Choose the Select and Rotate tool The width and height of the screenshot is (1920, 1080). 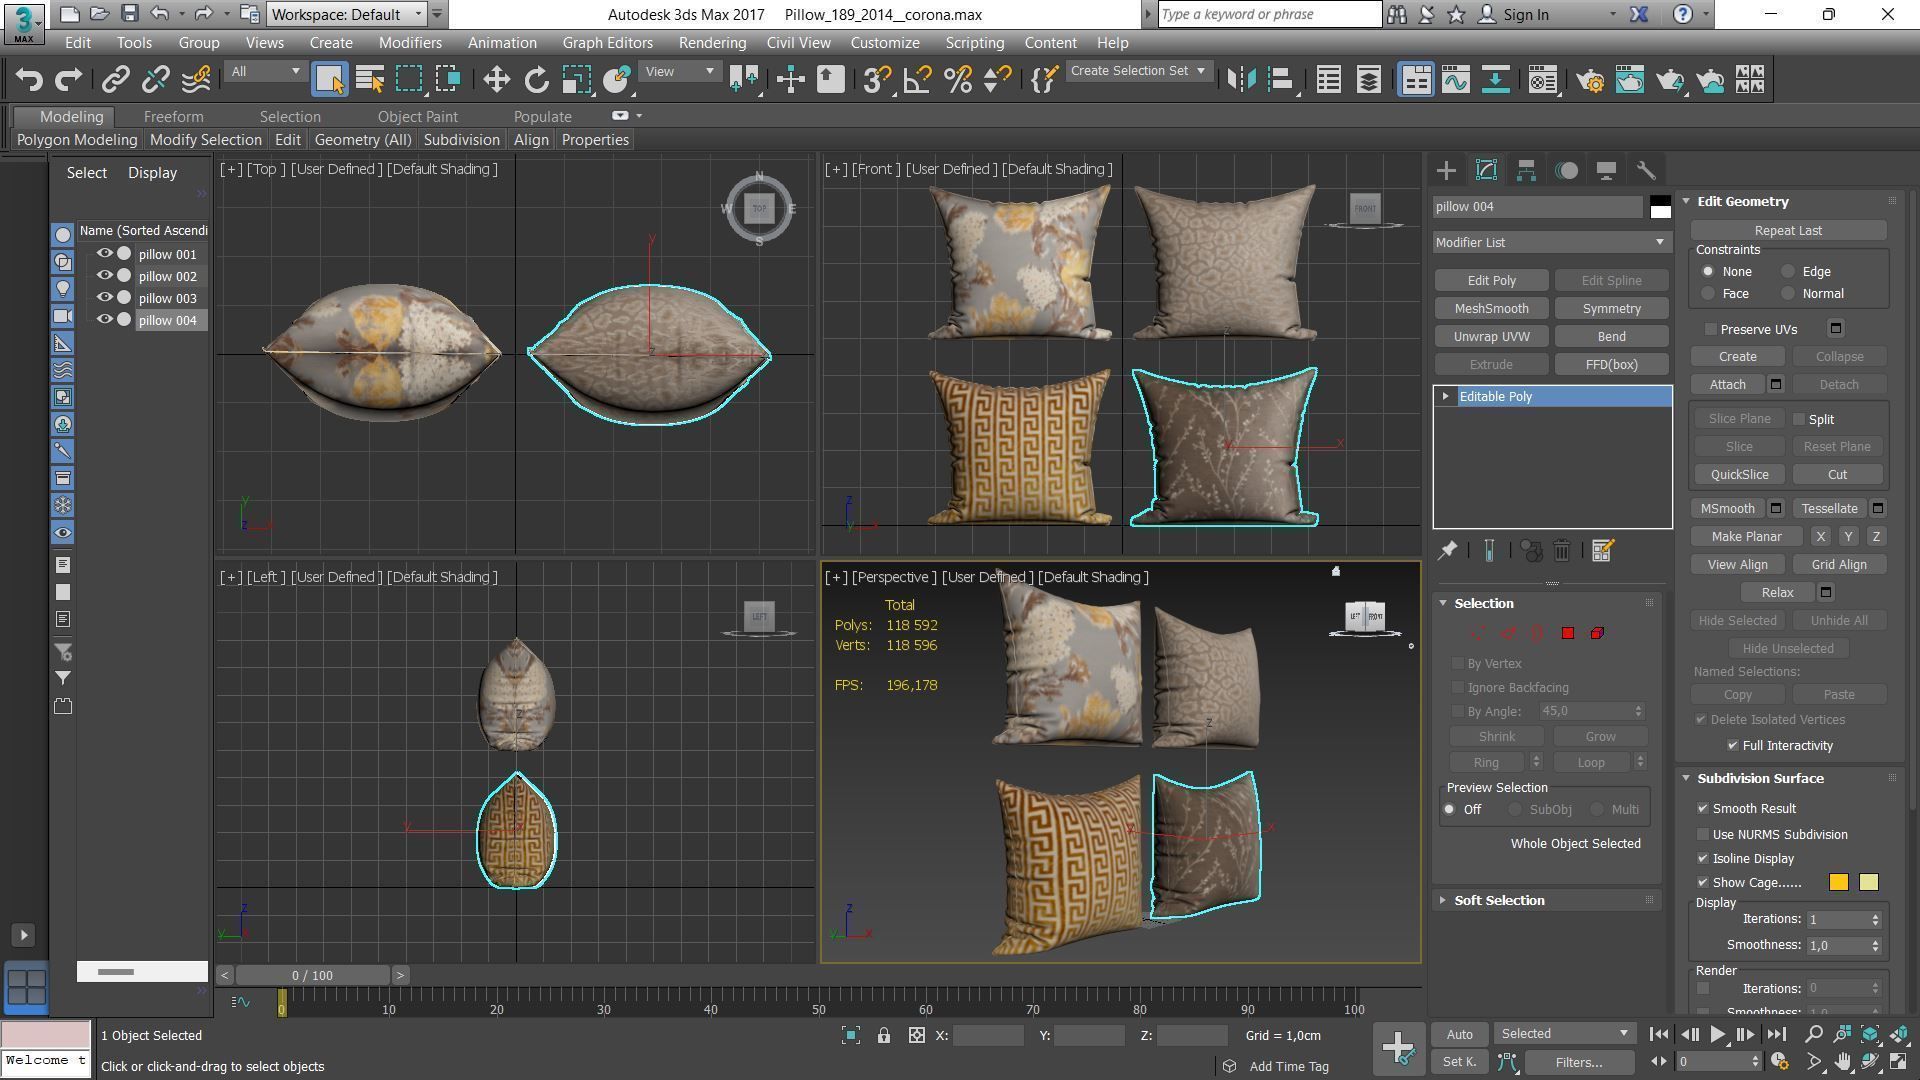coord(536,80)
